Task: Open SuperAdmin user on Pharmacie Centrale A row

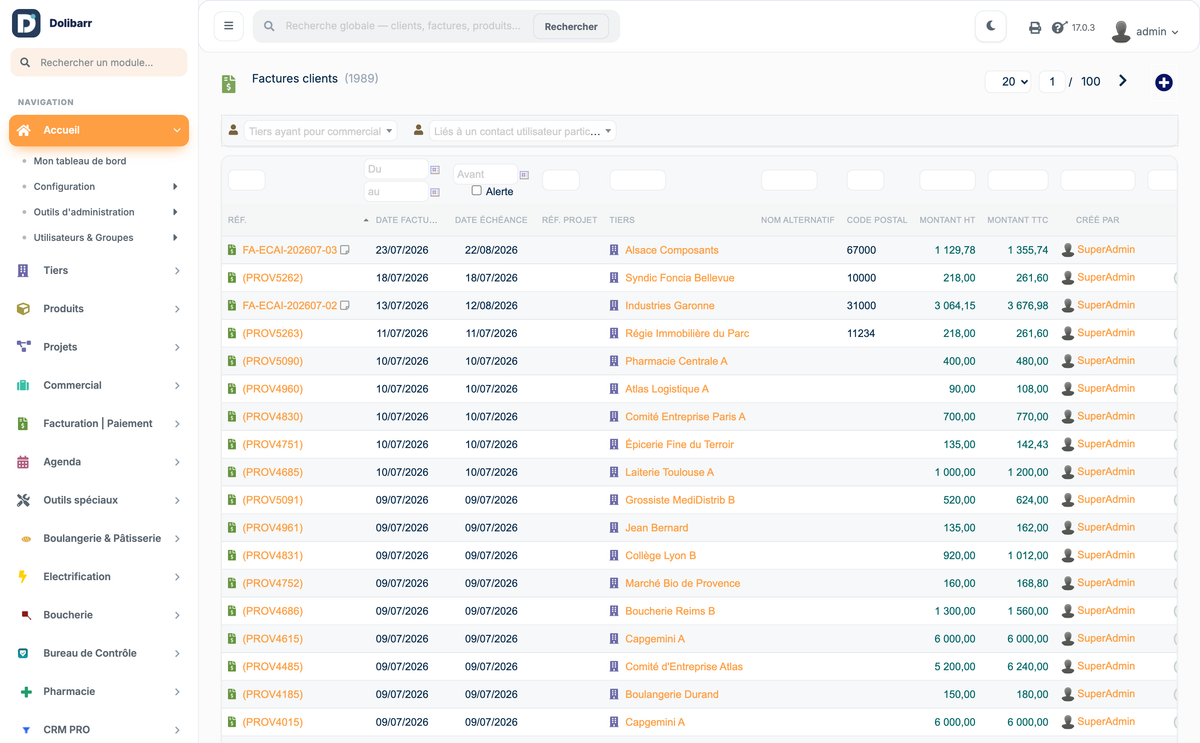Action: tap(1106, 360)
